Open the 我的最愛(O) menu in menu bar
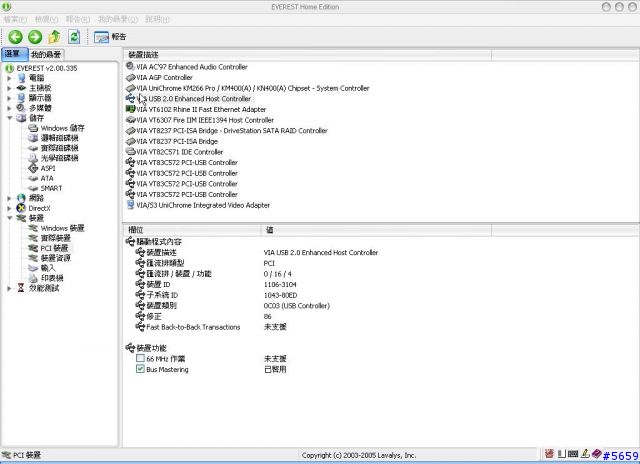 point(118,19)
